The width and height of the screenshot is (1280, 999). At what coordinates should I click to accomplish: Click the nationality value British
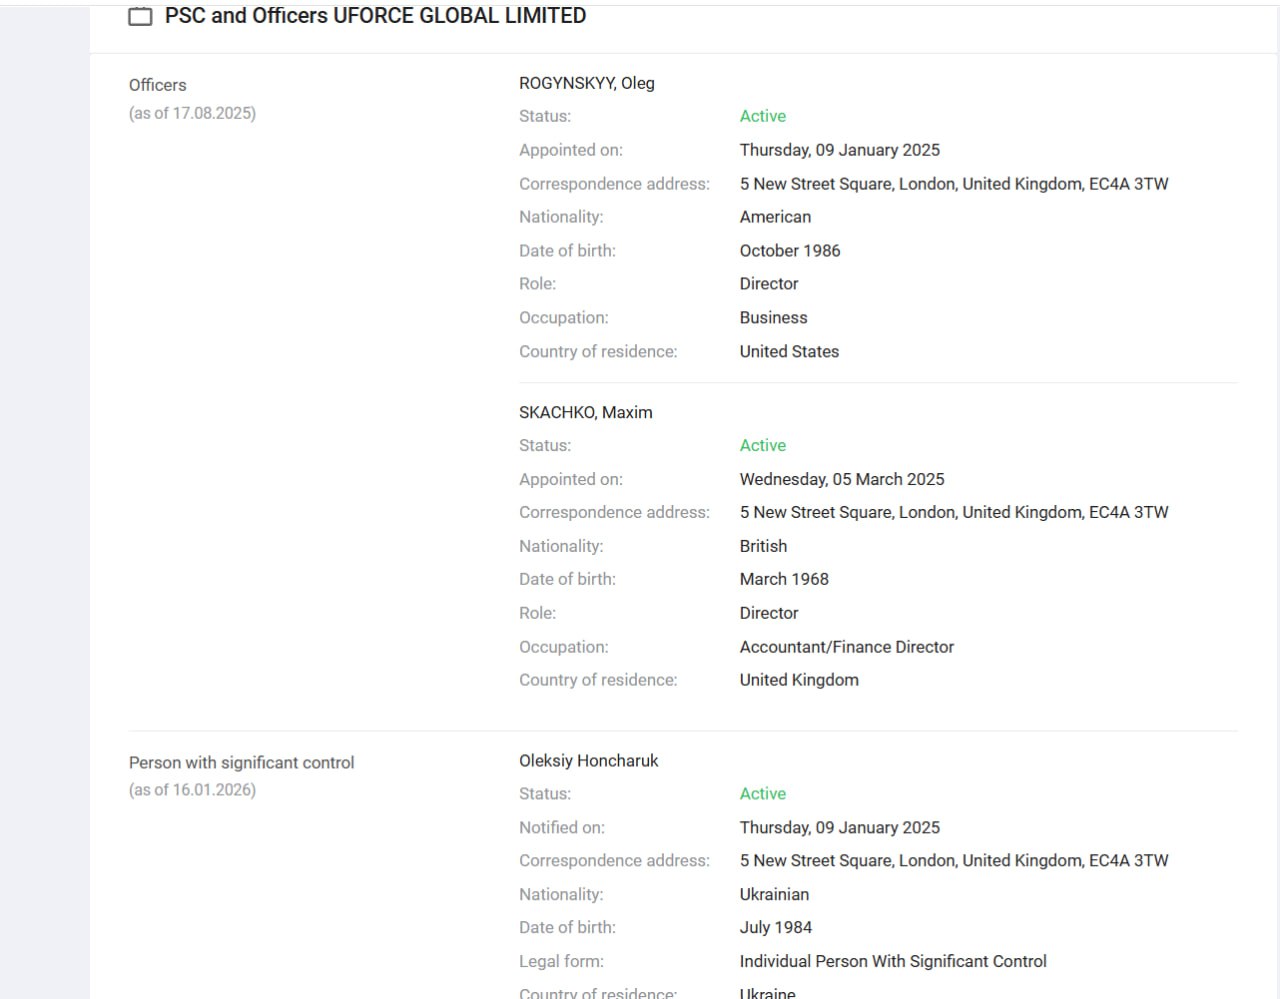(x=764, y=546)
